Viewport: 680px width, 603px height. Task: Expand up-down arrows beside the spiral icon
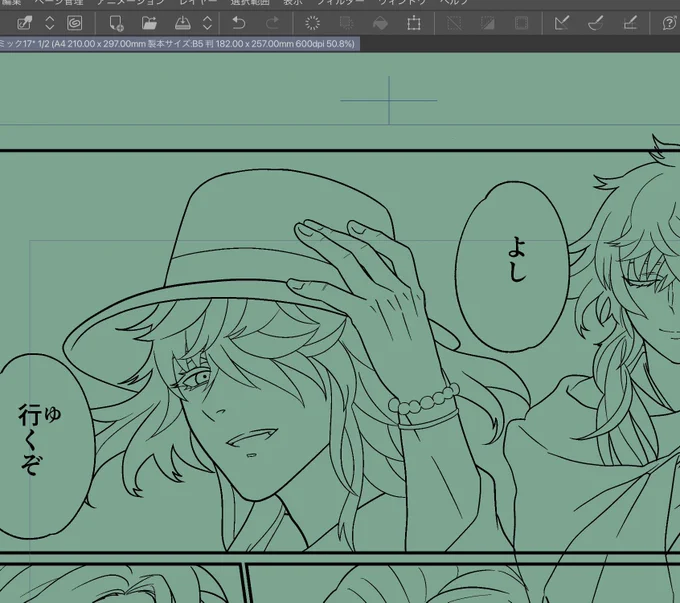click(50, 23)
